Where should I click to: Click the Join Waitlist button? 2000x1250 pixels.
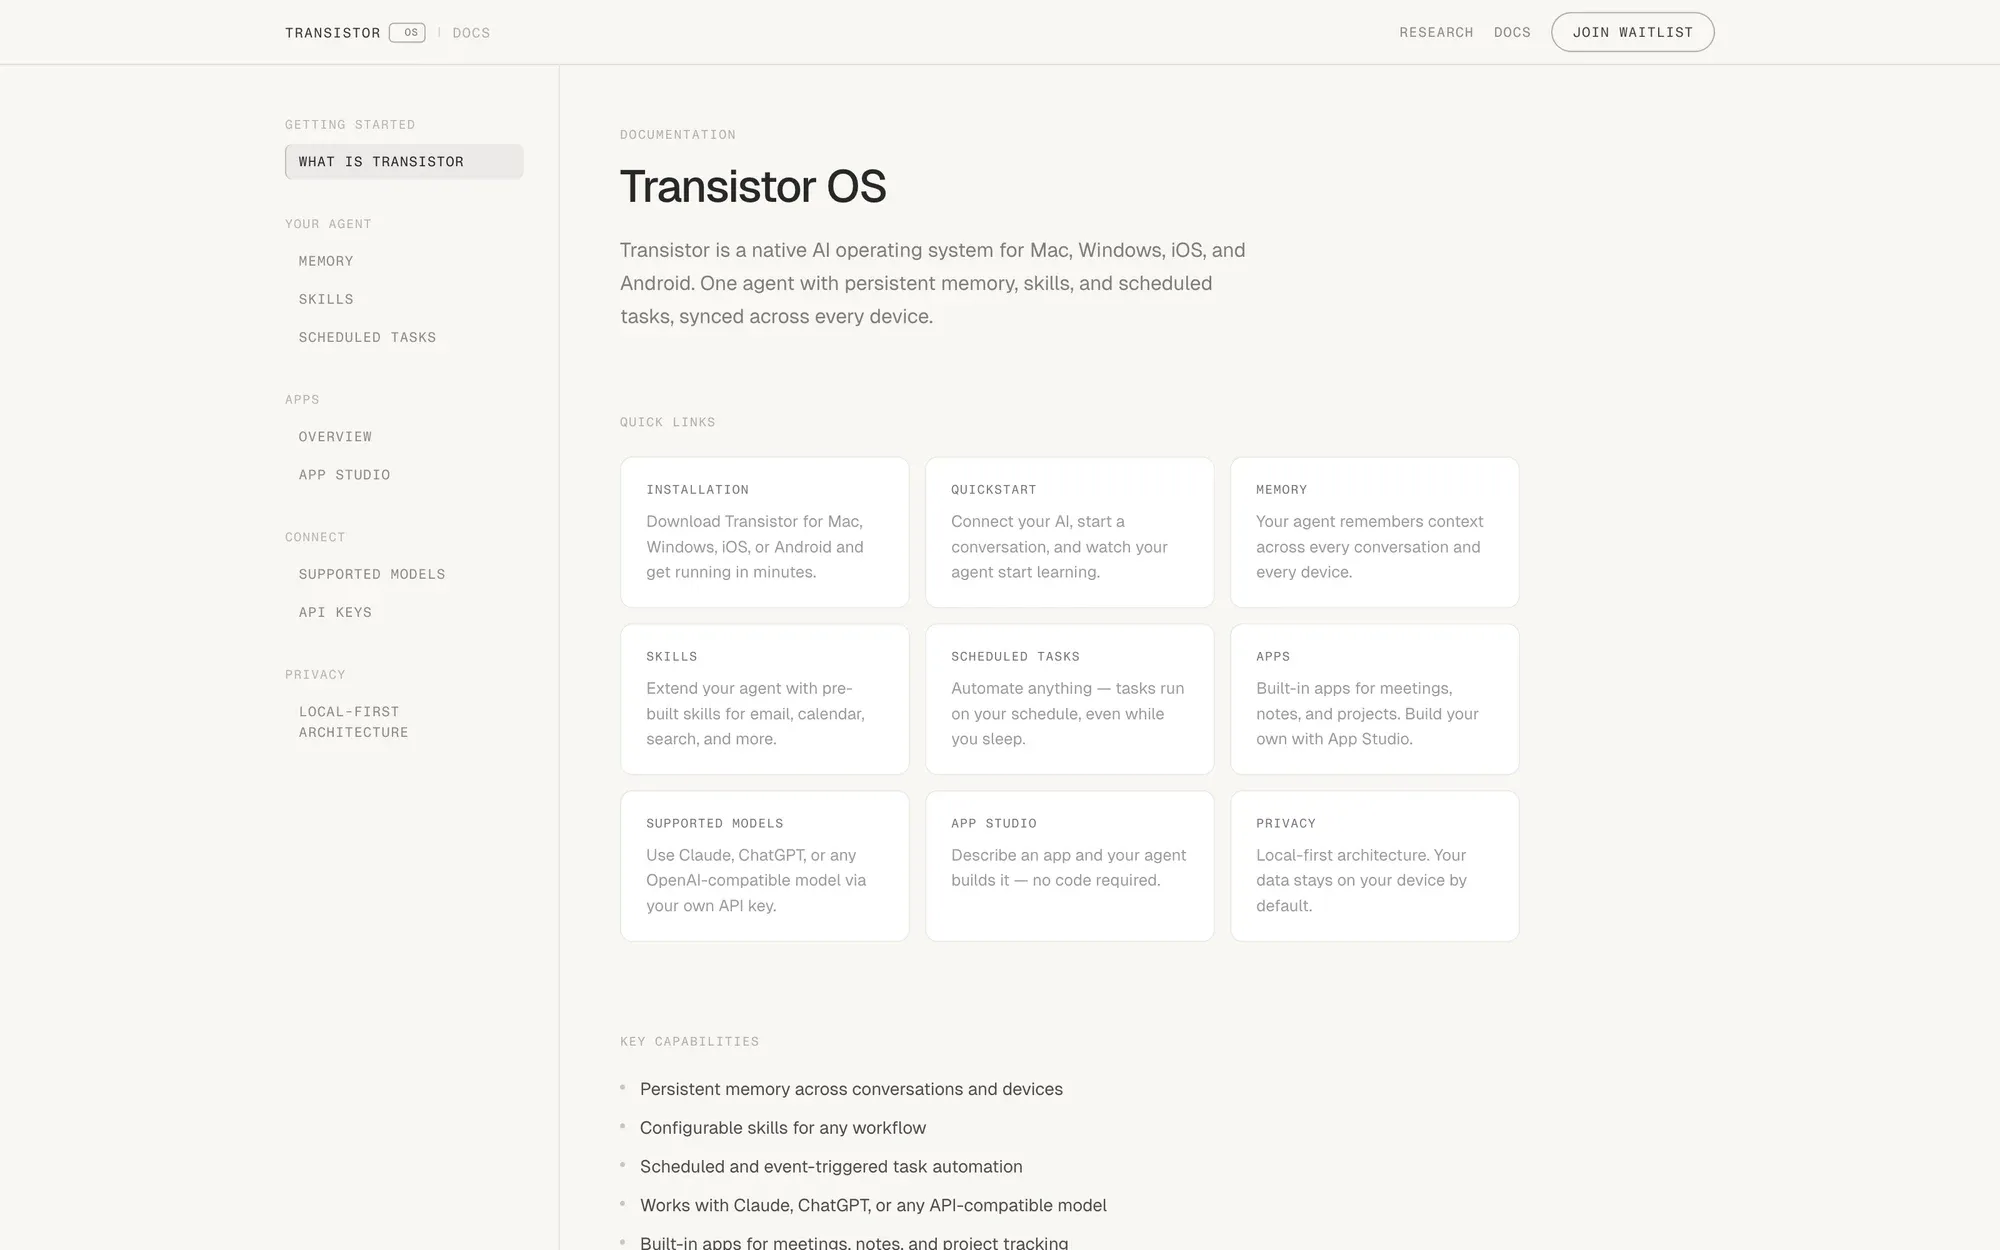point(1632,32)
